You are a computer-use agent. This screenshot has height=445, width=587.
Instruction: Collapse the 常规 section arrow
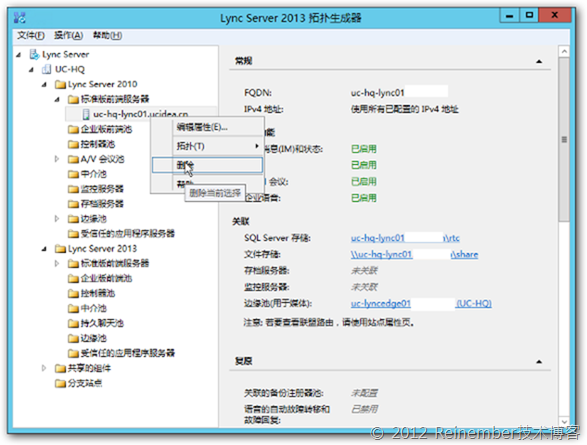pyautogui.click(x=539, y=61)
